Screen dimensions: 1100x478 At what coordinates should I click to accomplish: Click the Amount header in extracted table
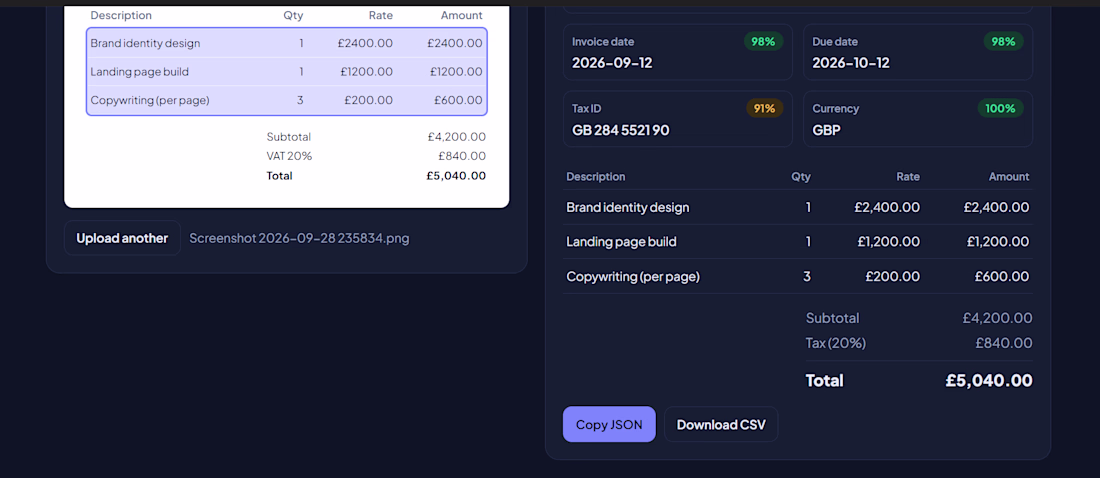coord(1009,176)
